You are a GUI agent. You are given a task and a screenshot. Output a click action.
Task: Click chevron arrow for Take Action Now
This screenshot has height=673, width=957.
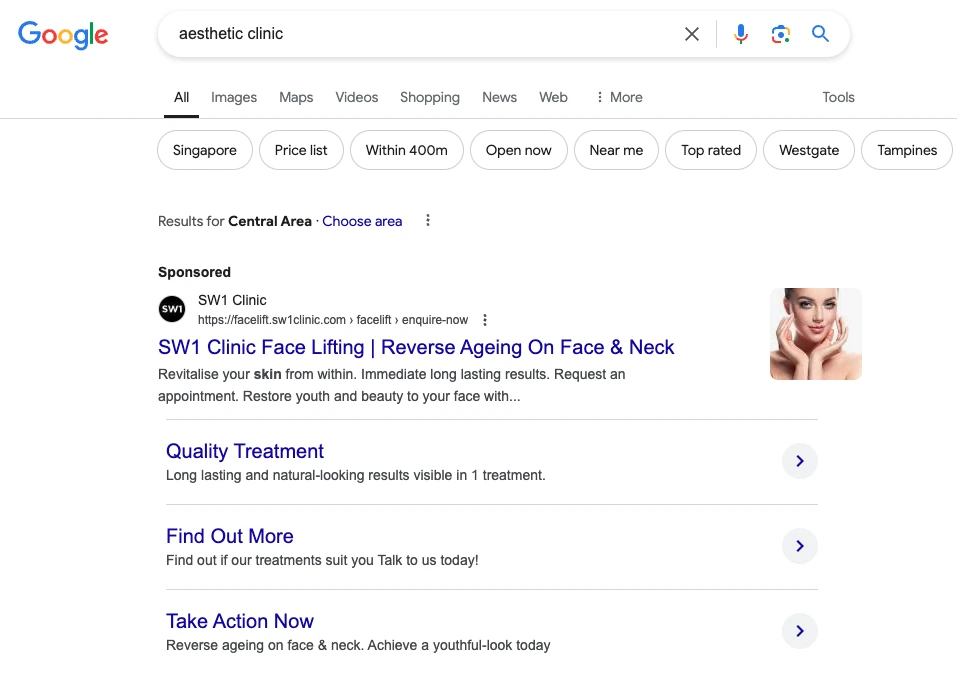(800, 631)
